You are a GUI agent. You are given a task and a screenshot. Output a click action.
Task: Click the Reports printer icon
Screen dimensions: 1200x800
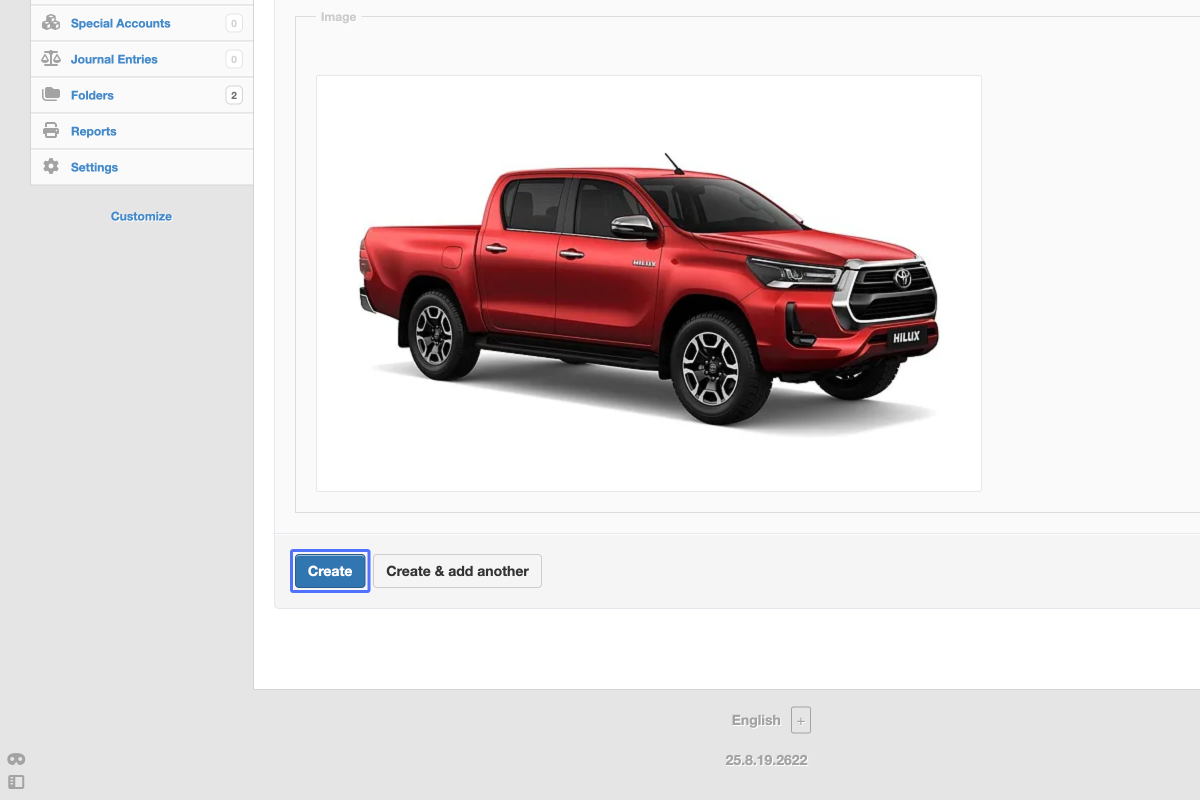pyautogui.click(x=51, y=131)
